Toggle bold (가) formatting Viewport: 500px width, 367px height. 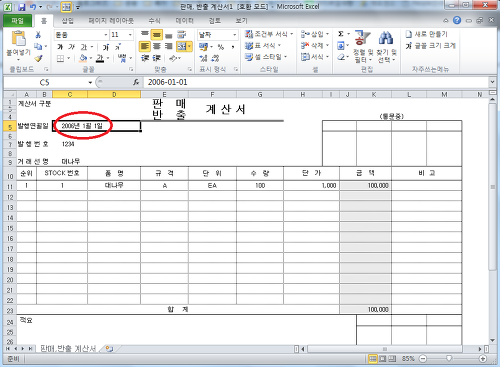tap(60, 47)
